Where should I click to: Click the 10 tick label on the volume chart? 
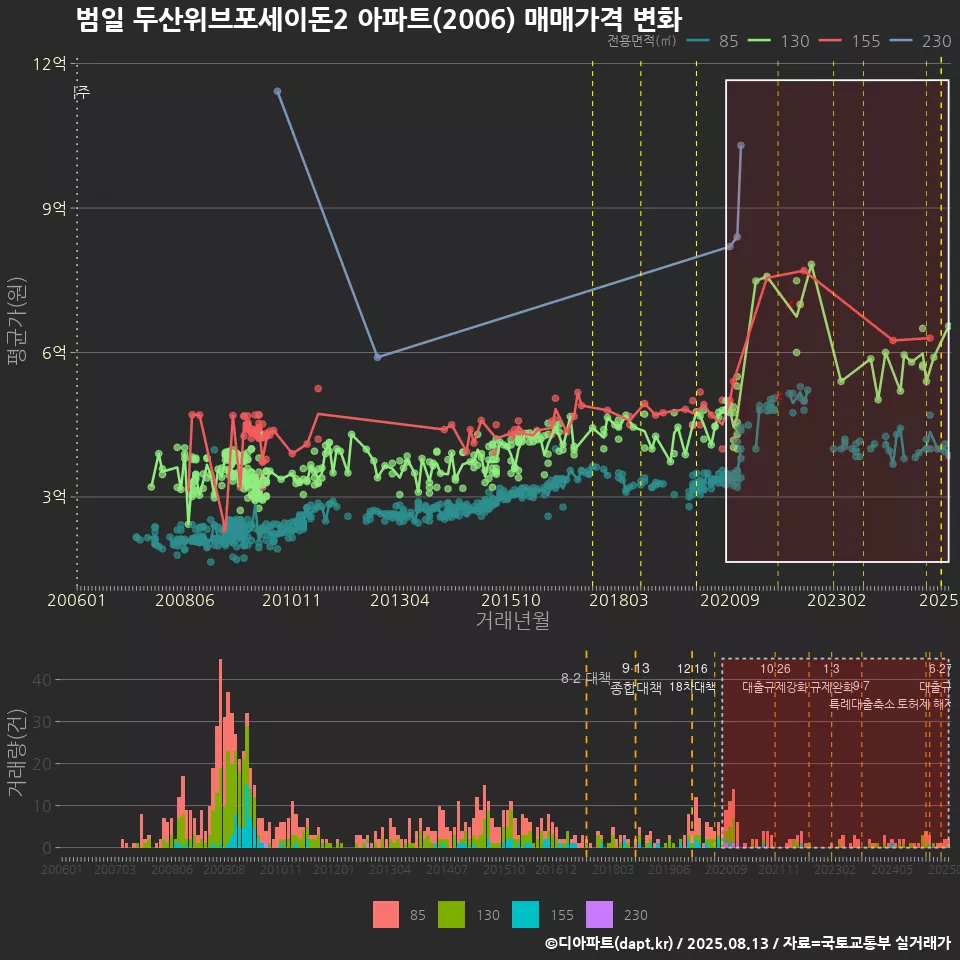(42, 806)
